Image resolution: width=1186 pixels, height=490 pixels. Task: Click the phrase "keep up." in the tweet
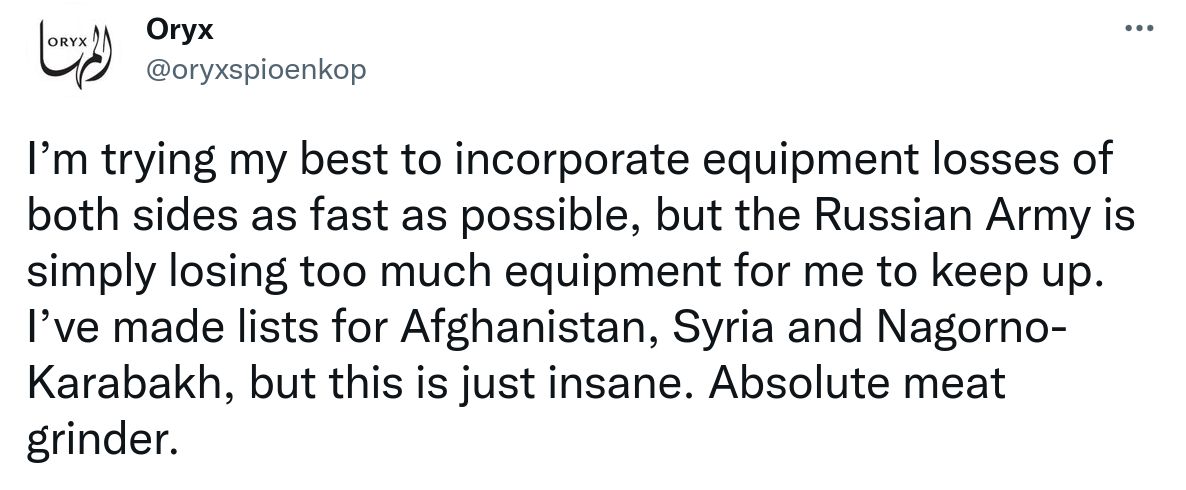(1014, 272)
